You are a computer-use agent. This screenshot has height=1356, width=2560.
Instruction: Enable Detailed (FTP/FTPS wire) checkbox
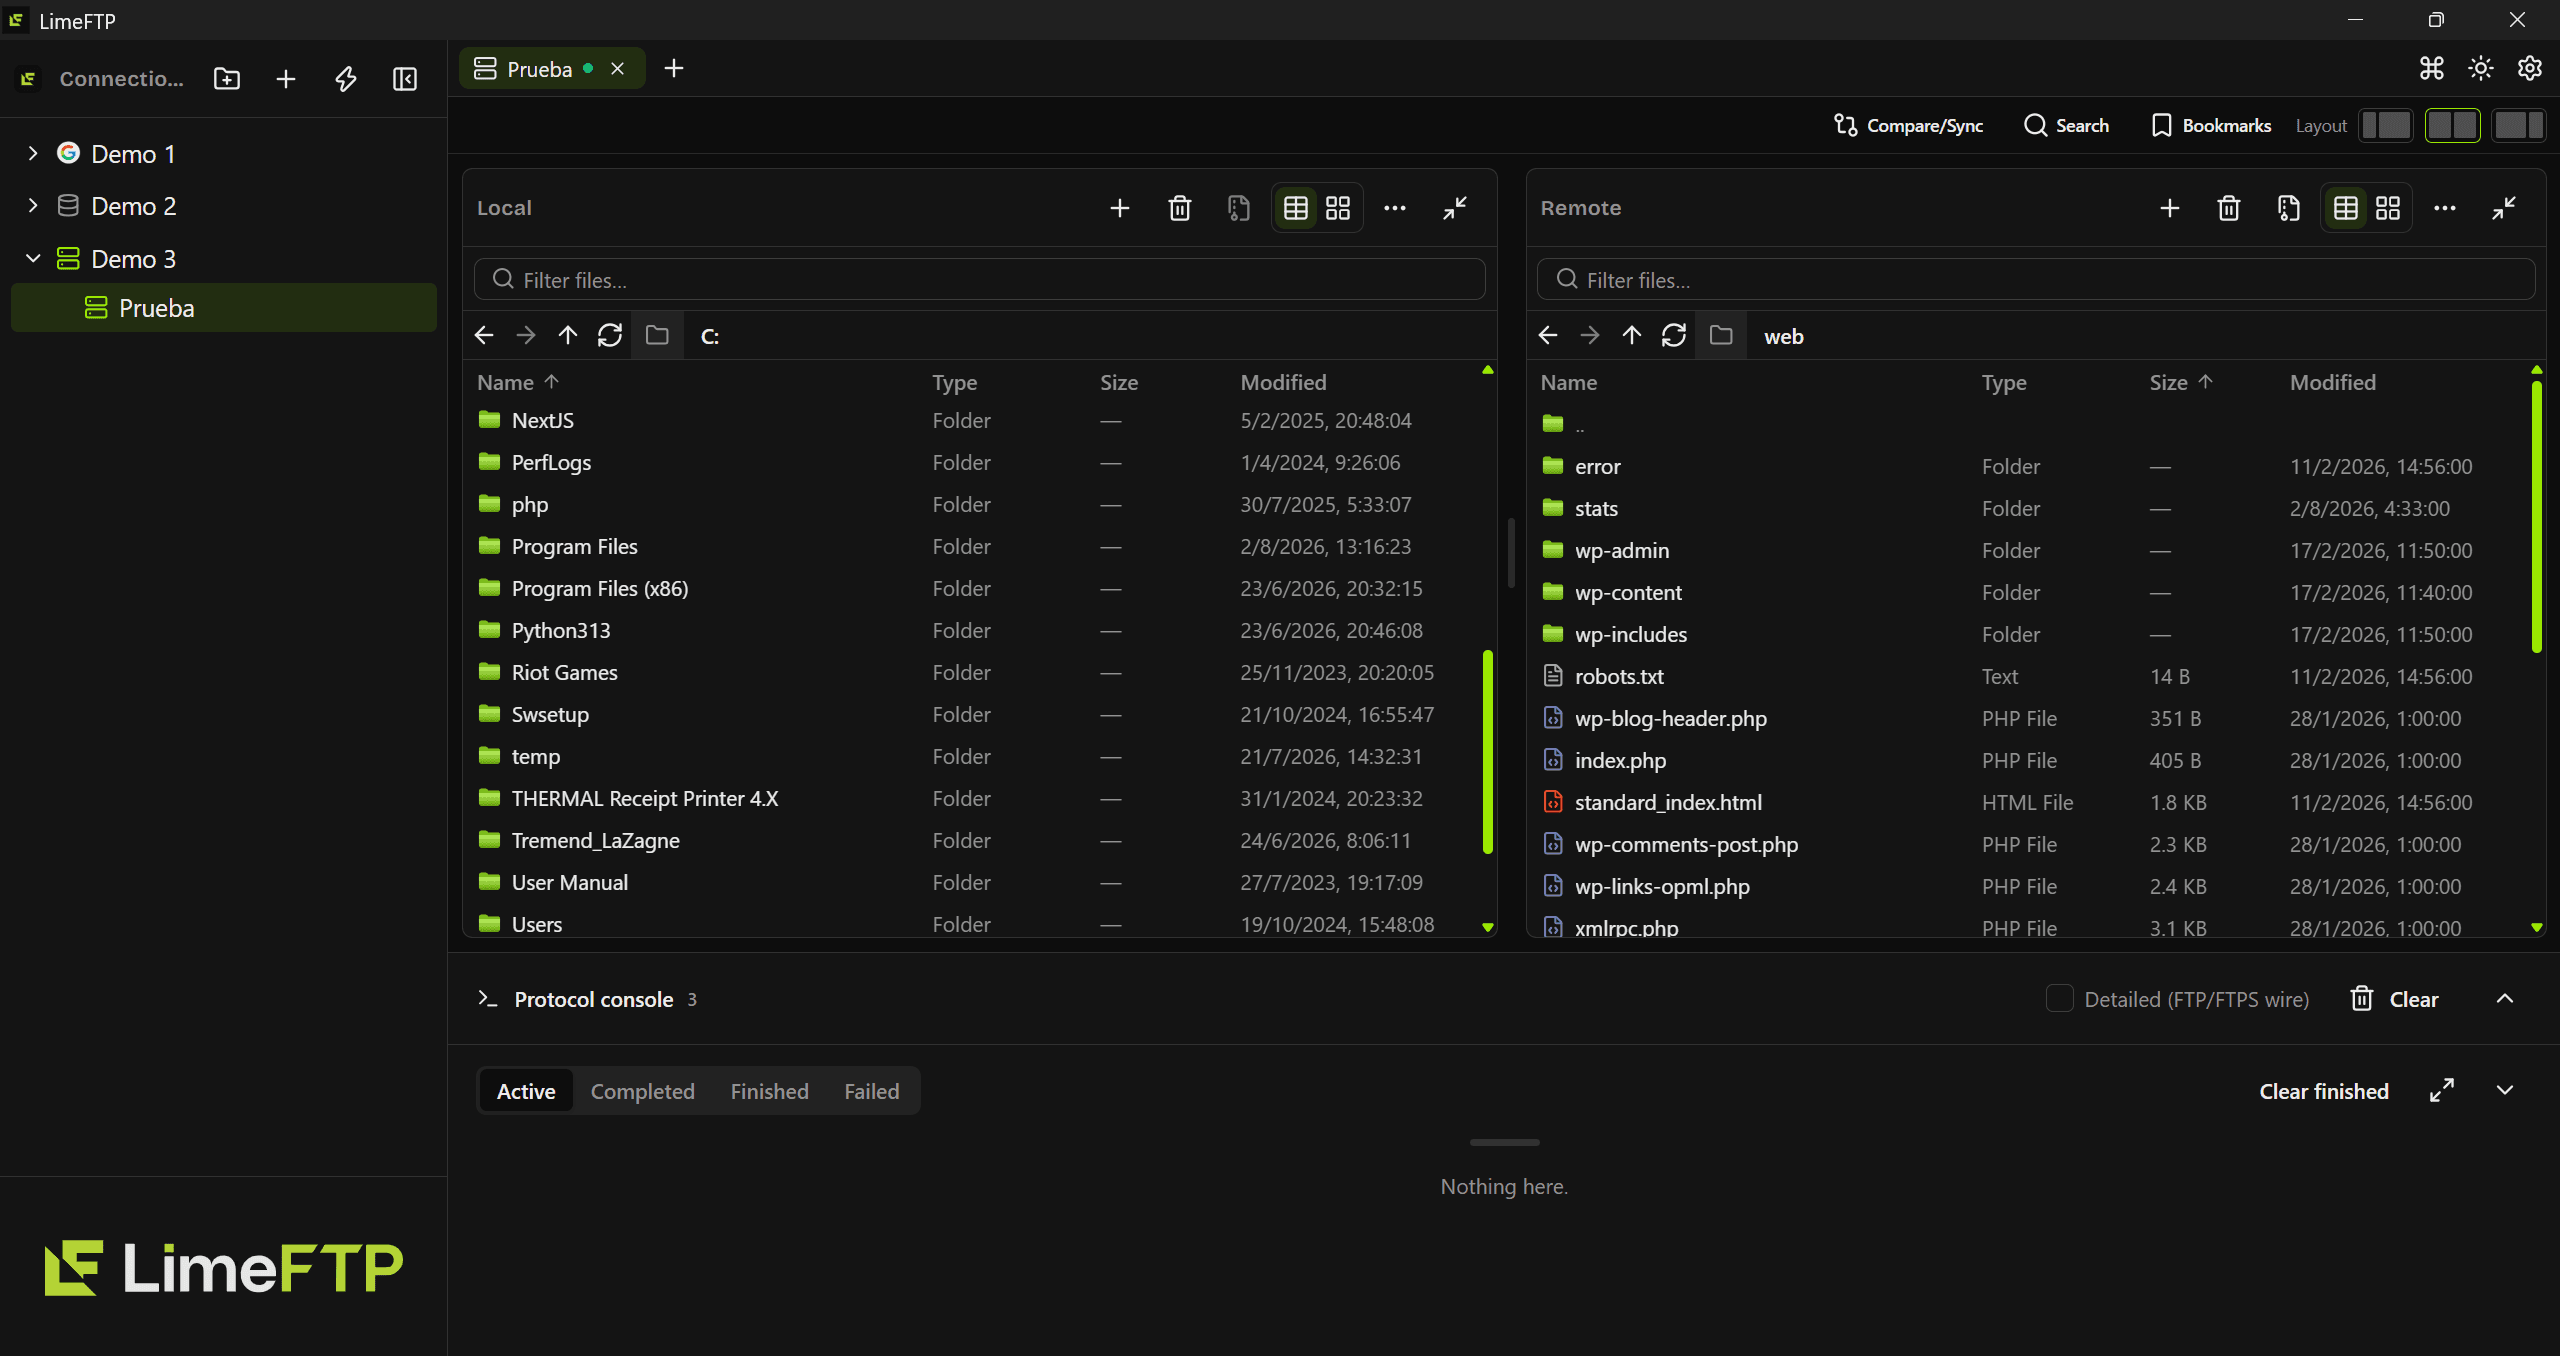pos(2059,998)
